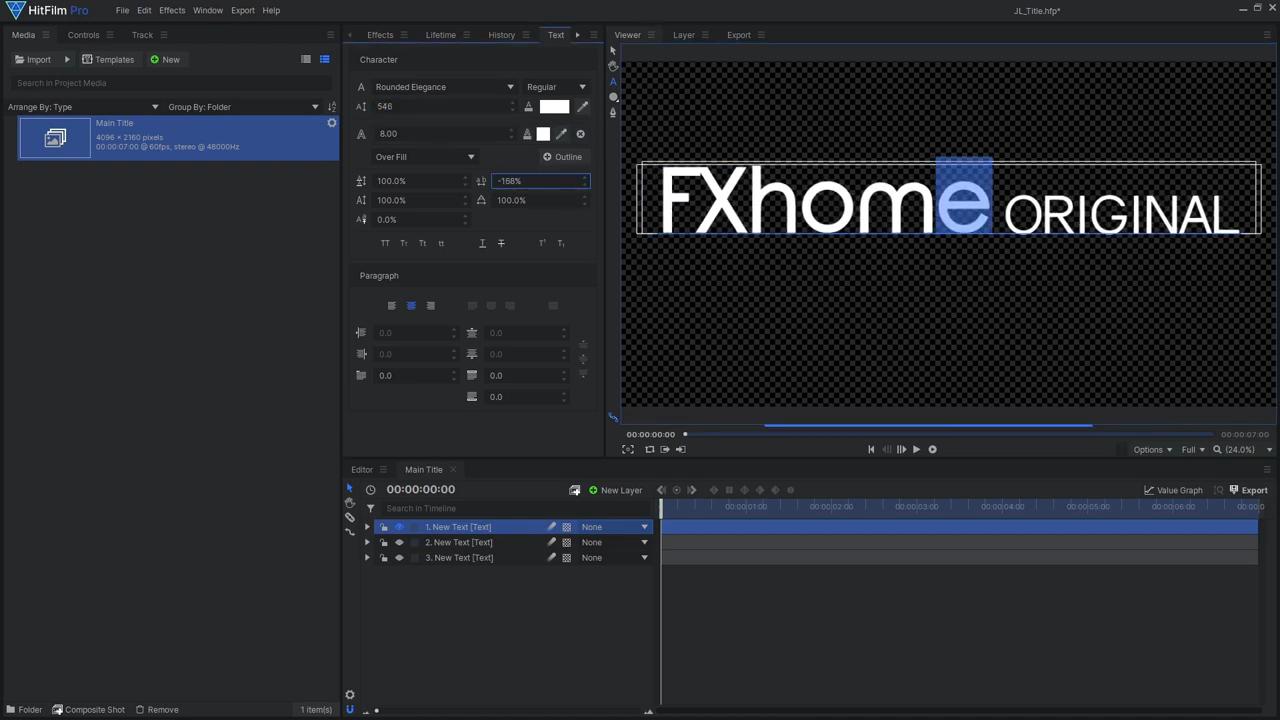Hide layer 3 New Text
The width and height of the screenshot is (1280, 720).
pyautogui.click(x=399, y=558)
